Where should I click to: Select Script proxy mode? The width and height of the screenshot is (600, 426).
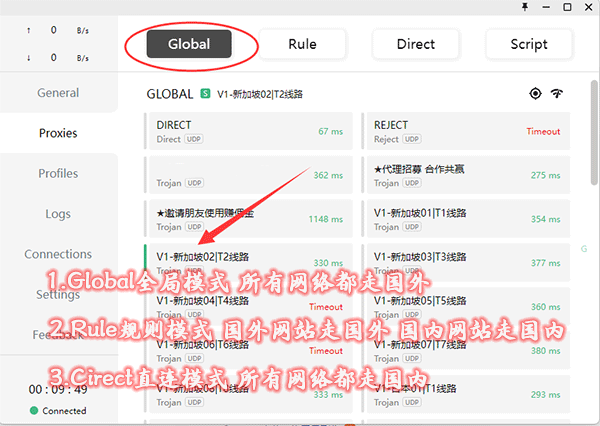click(x=528, y=44)
